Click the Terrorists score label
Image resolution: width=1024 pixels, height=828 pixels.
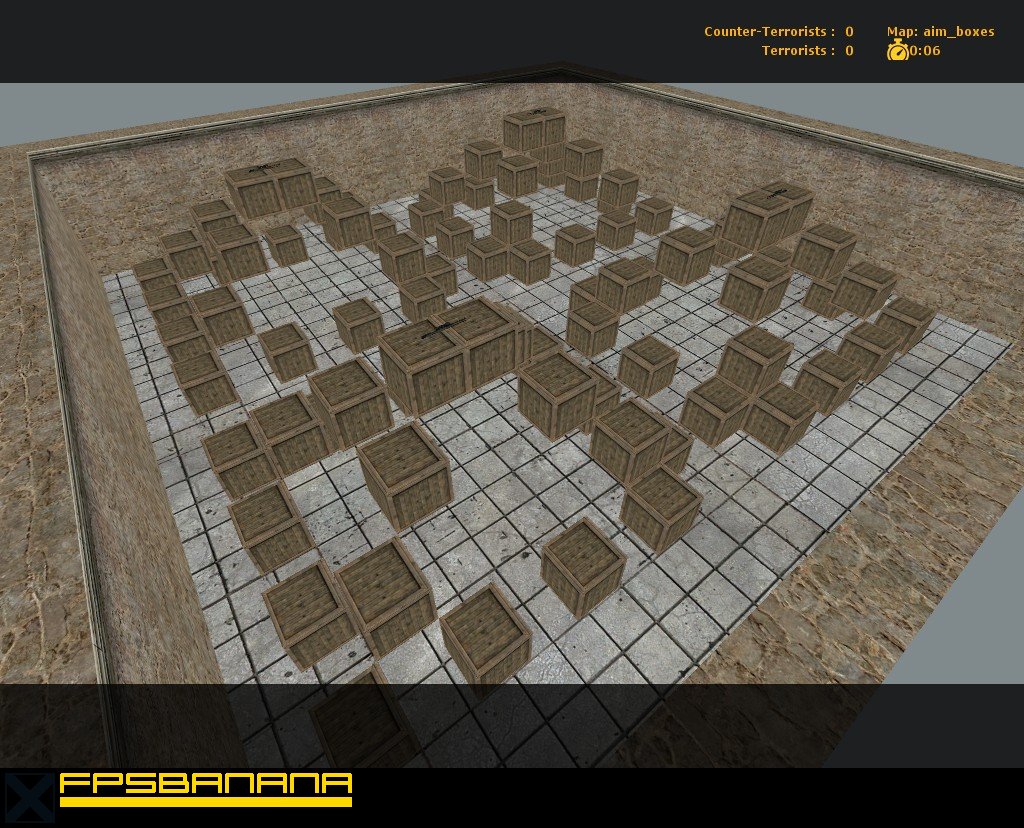click(x=793, y=50)
